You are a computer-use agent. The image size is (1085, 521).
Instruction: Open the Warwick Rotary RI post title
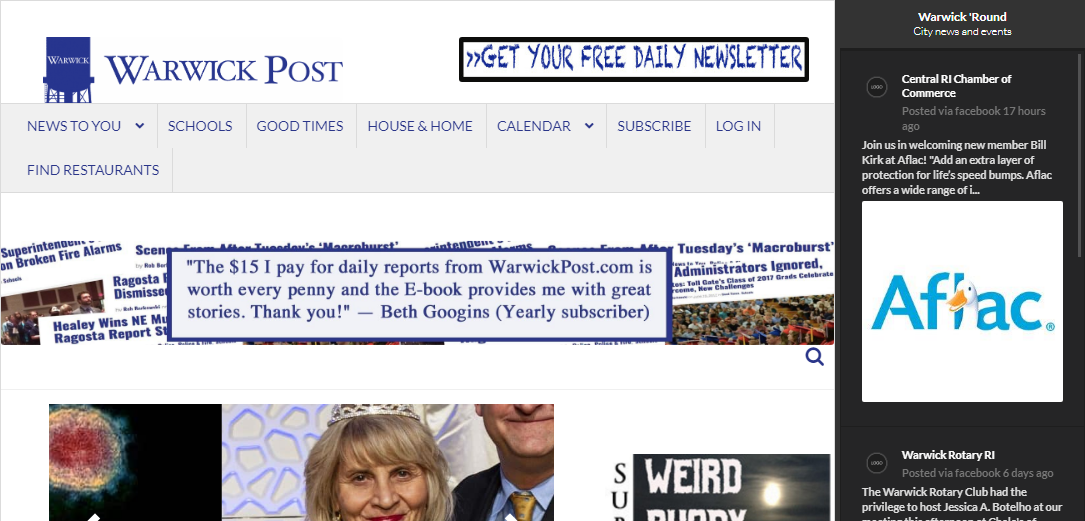(x=948, y=455)
